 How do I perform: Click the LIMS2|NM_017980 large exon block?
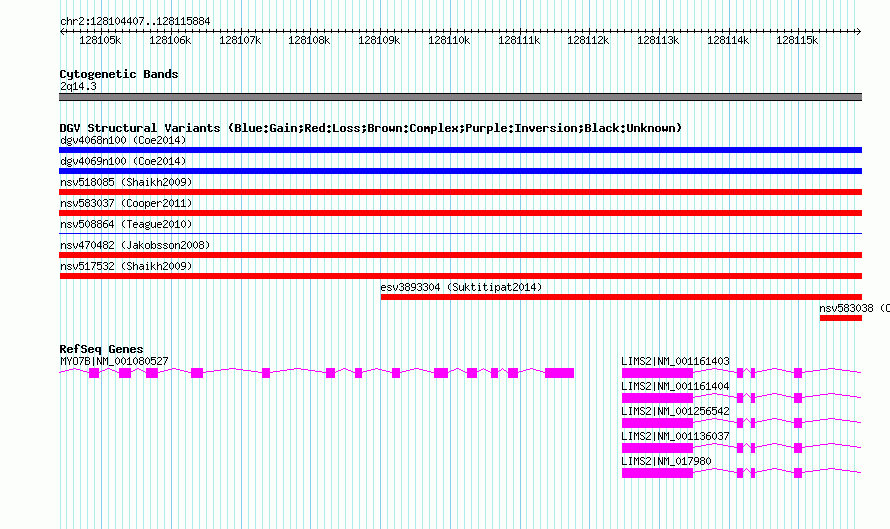657,473
